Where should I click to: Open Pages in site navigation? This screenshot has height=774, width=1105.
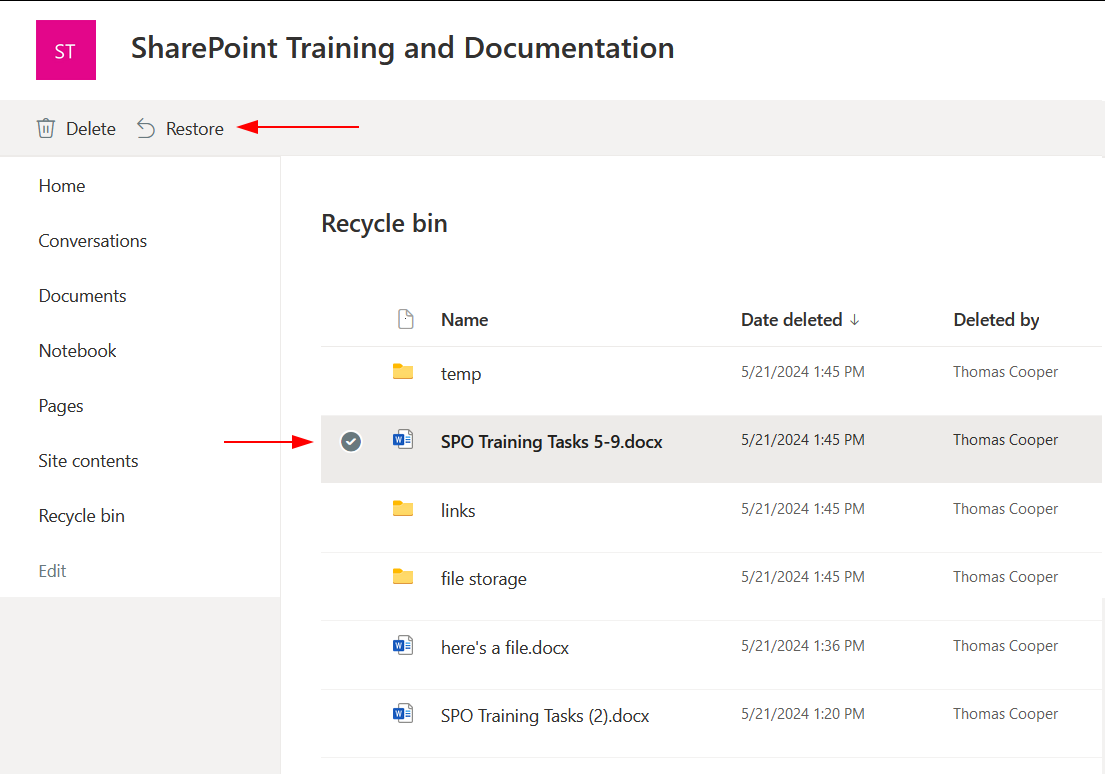pyautogui.click(x=61, y=406)
